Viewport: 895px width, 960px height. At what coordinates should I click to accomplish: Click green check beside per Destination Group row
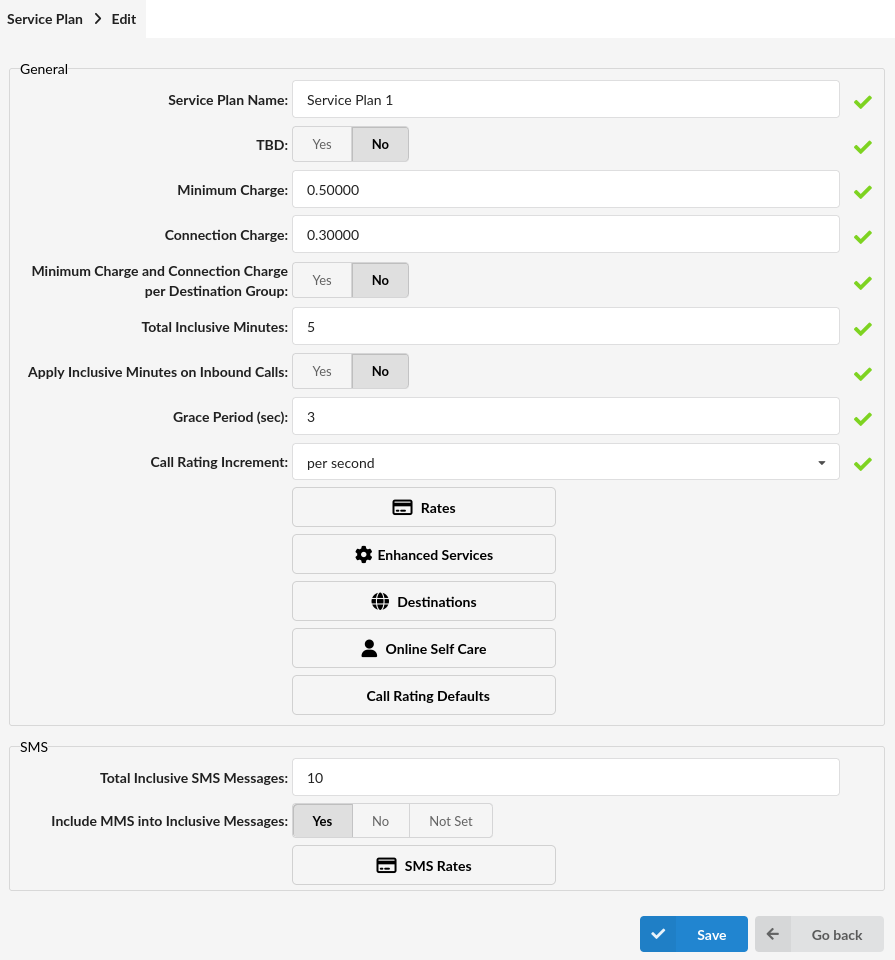point(863,283)
